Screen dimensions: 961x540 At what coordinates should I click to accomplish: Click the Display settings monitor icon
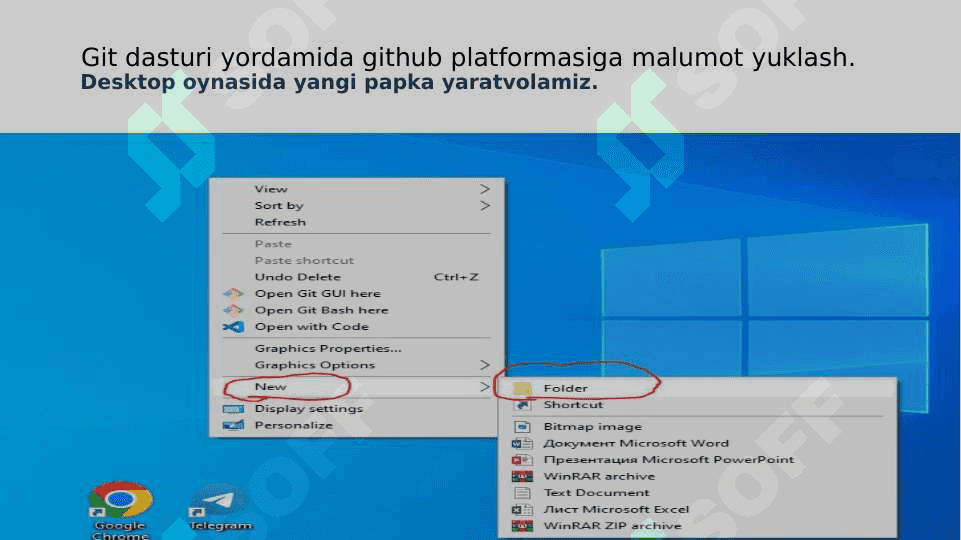pos(234,409)
